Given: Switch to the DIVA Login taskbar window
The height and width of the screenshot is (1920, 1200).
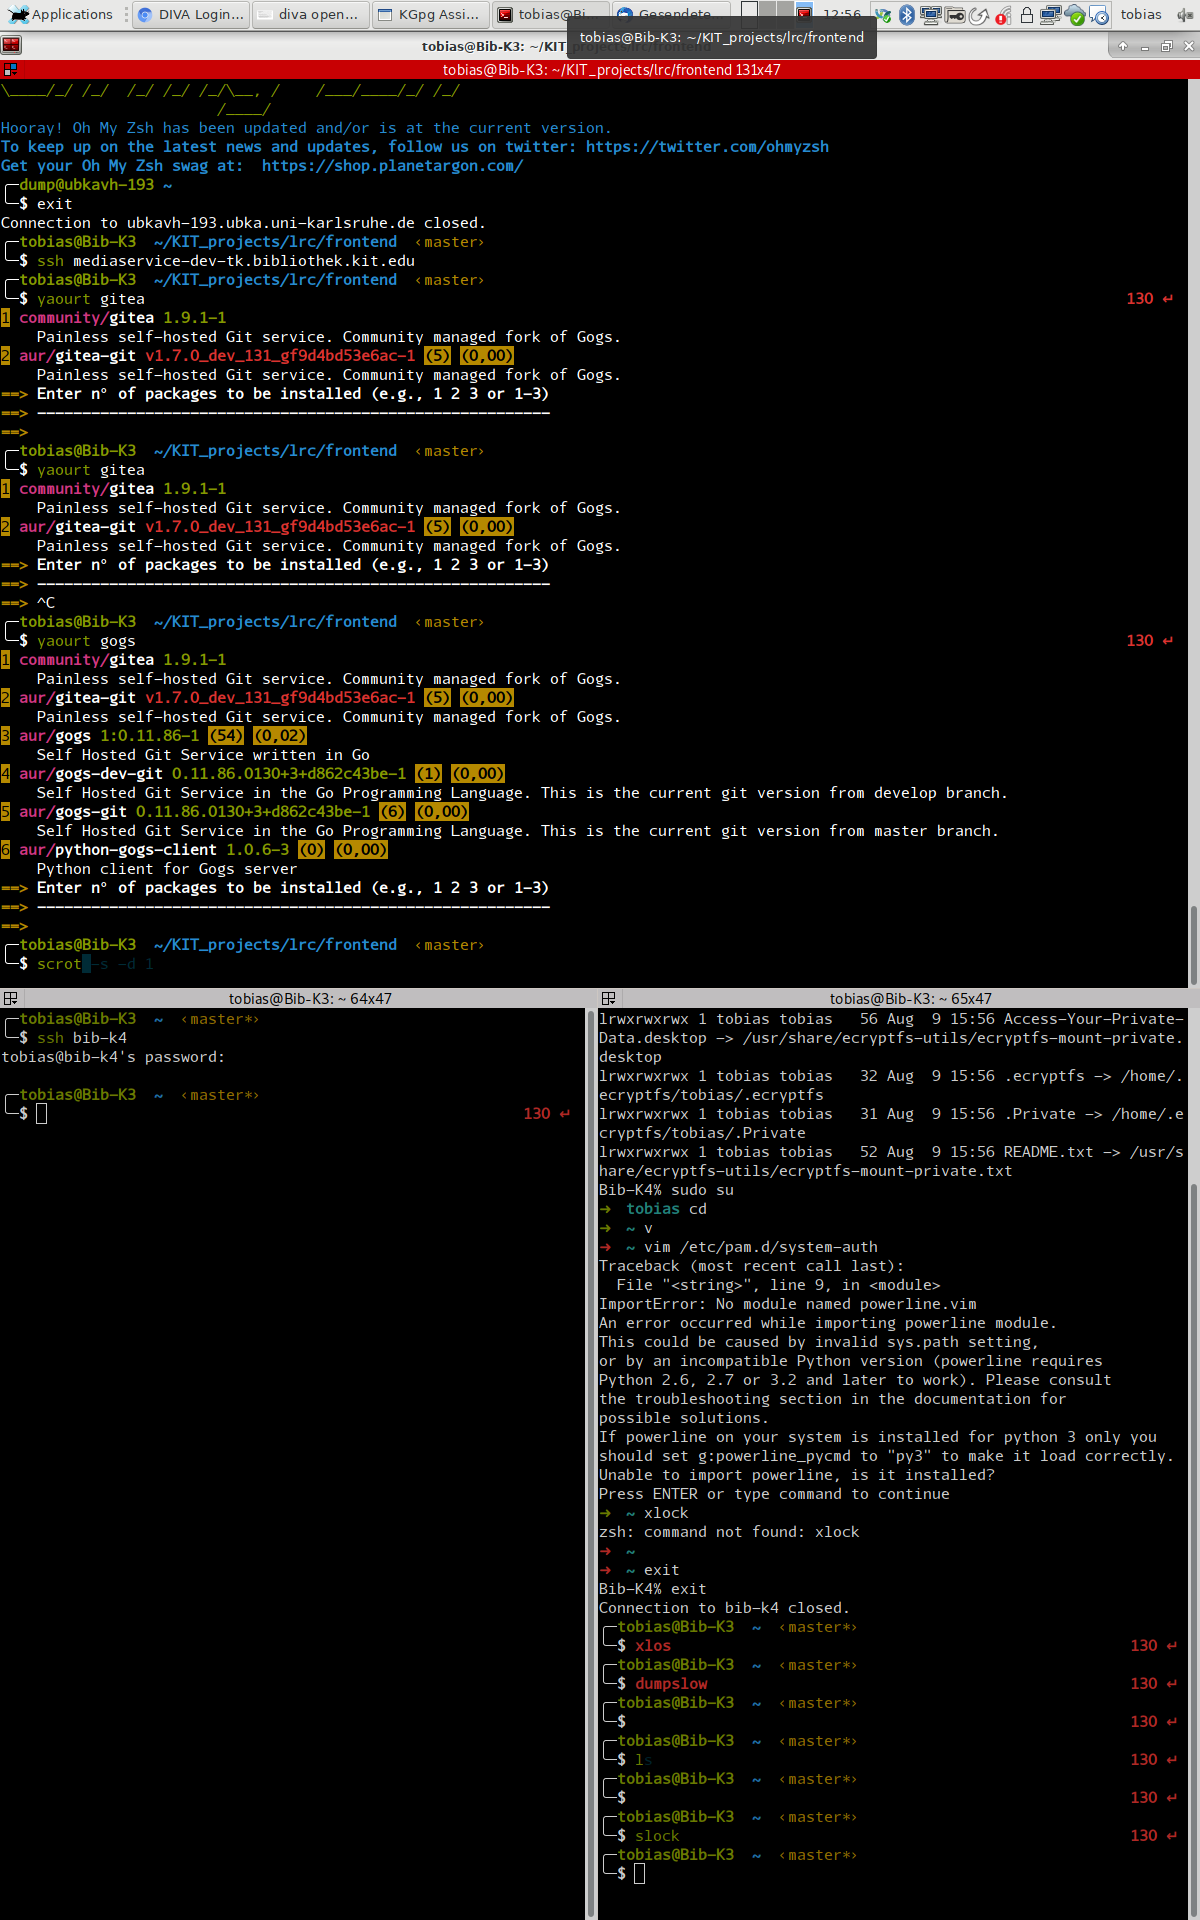Looking at the screenshot, I should click(190, 15).
